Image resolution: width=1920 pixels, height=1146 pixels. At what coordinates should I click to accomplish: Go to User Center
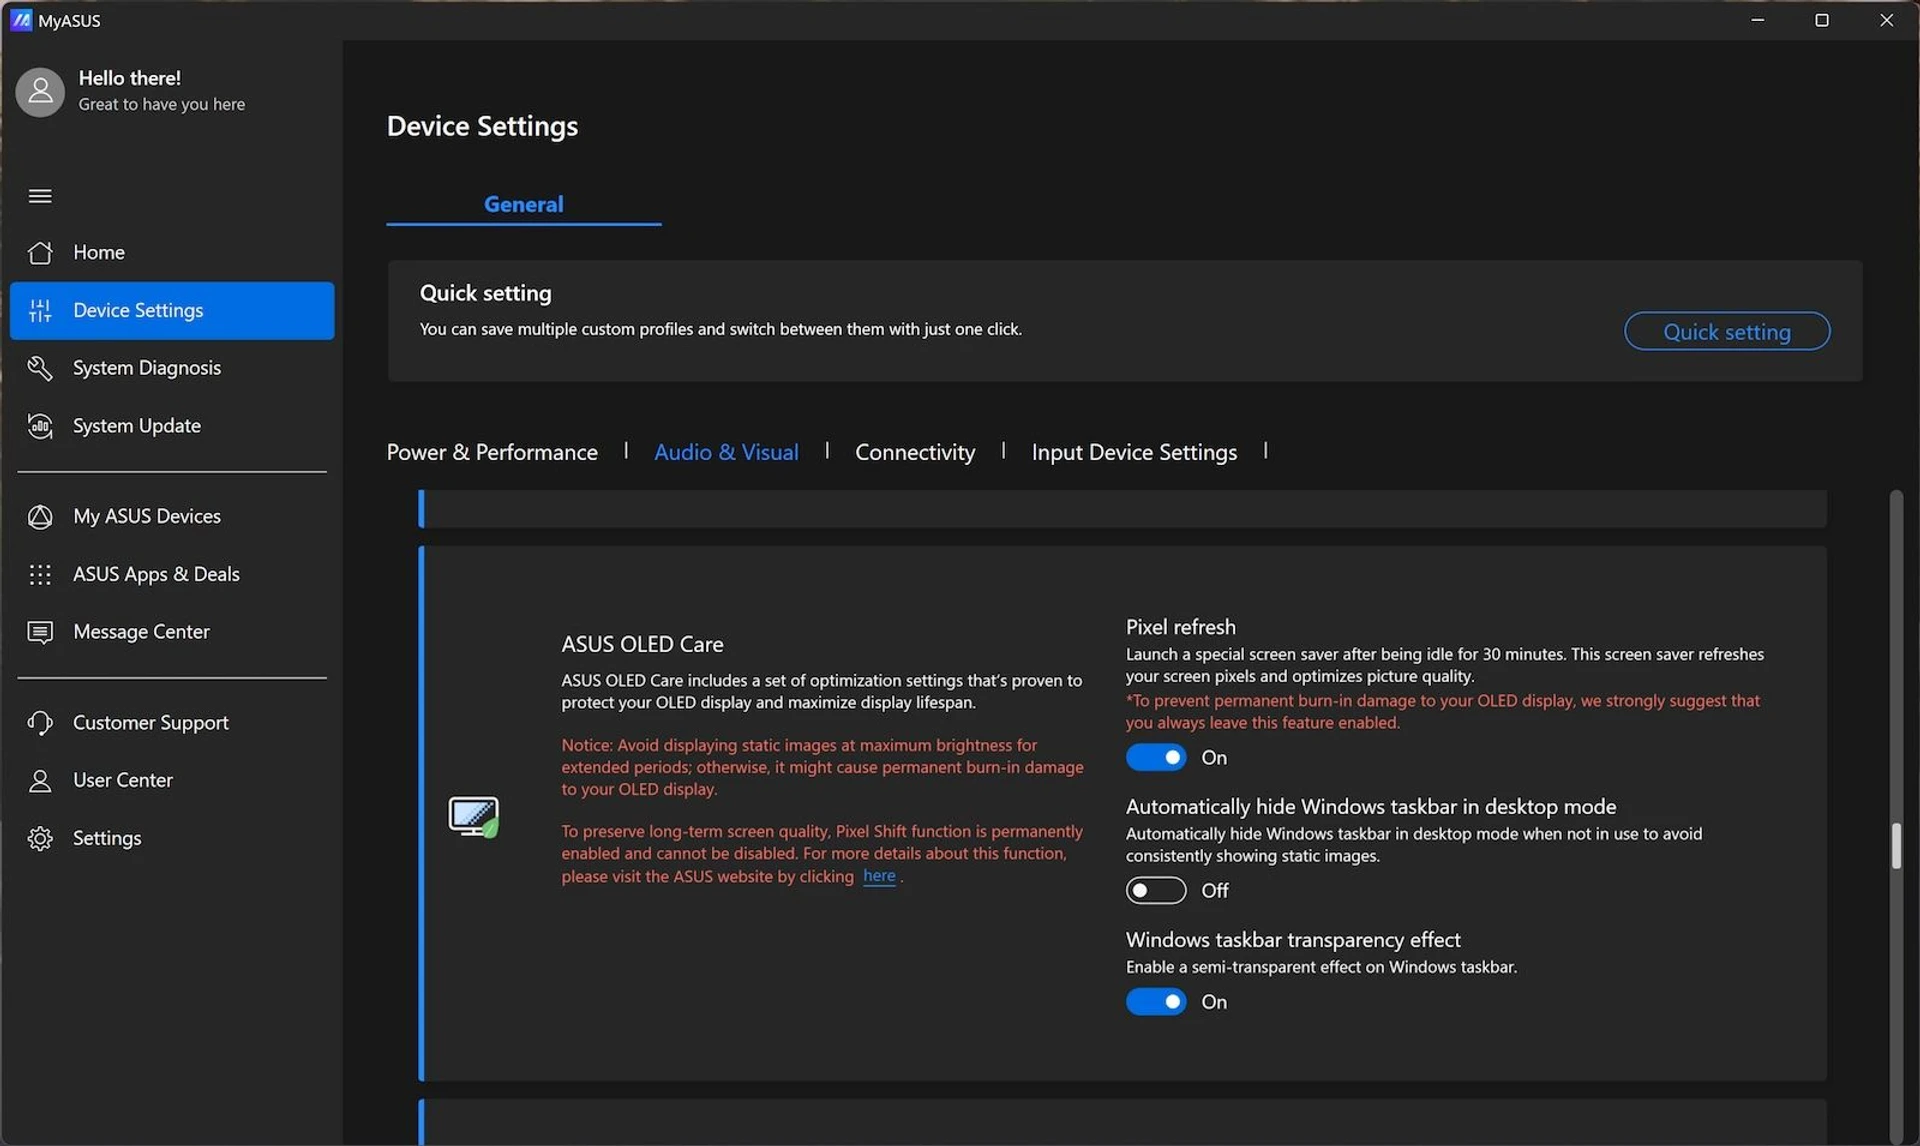tap(172, 781)
